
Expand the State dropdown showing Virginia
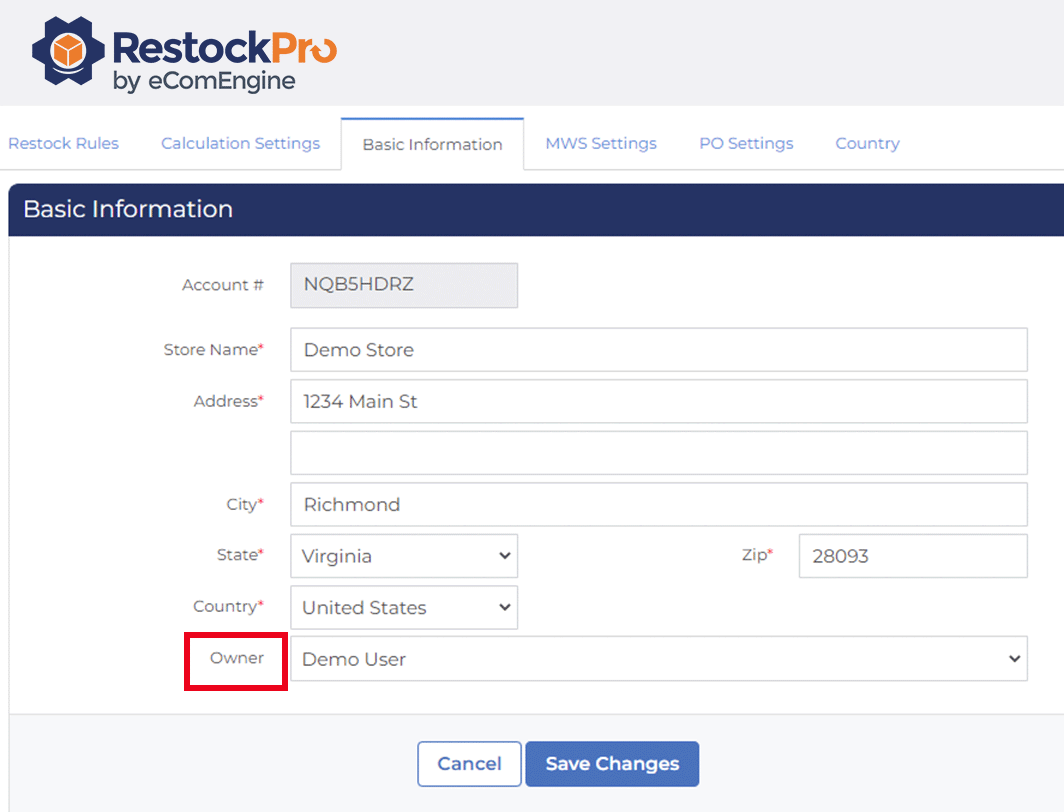pyautogui.click(x=404, y=556)
